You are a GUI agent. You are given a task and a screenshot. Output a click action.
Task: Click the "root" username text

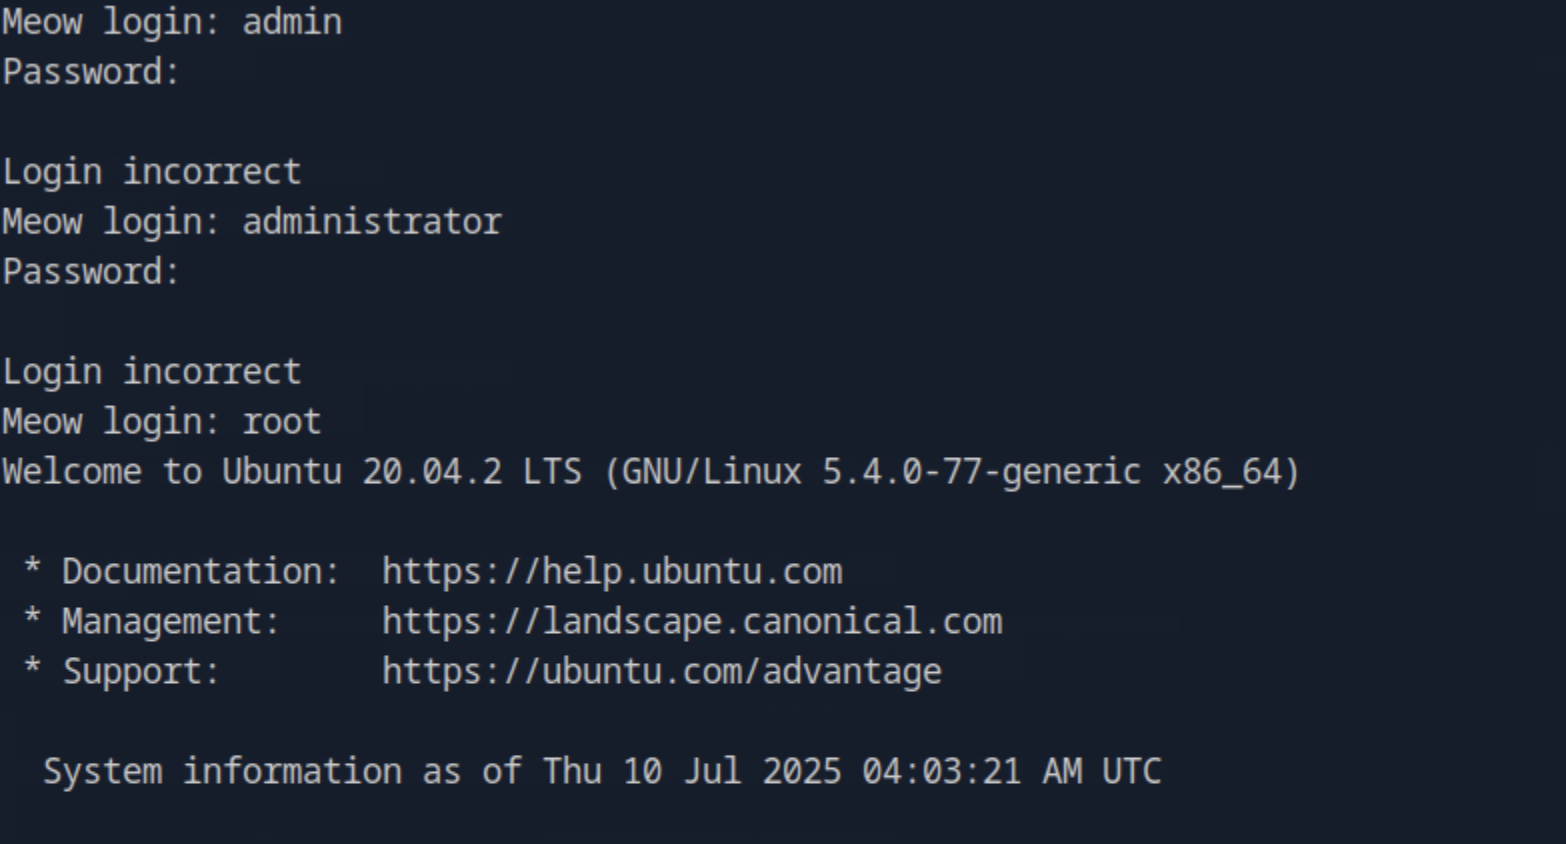pos(281,422)
